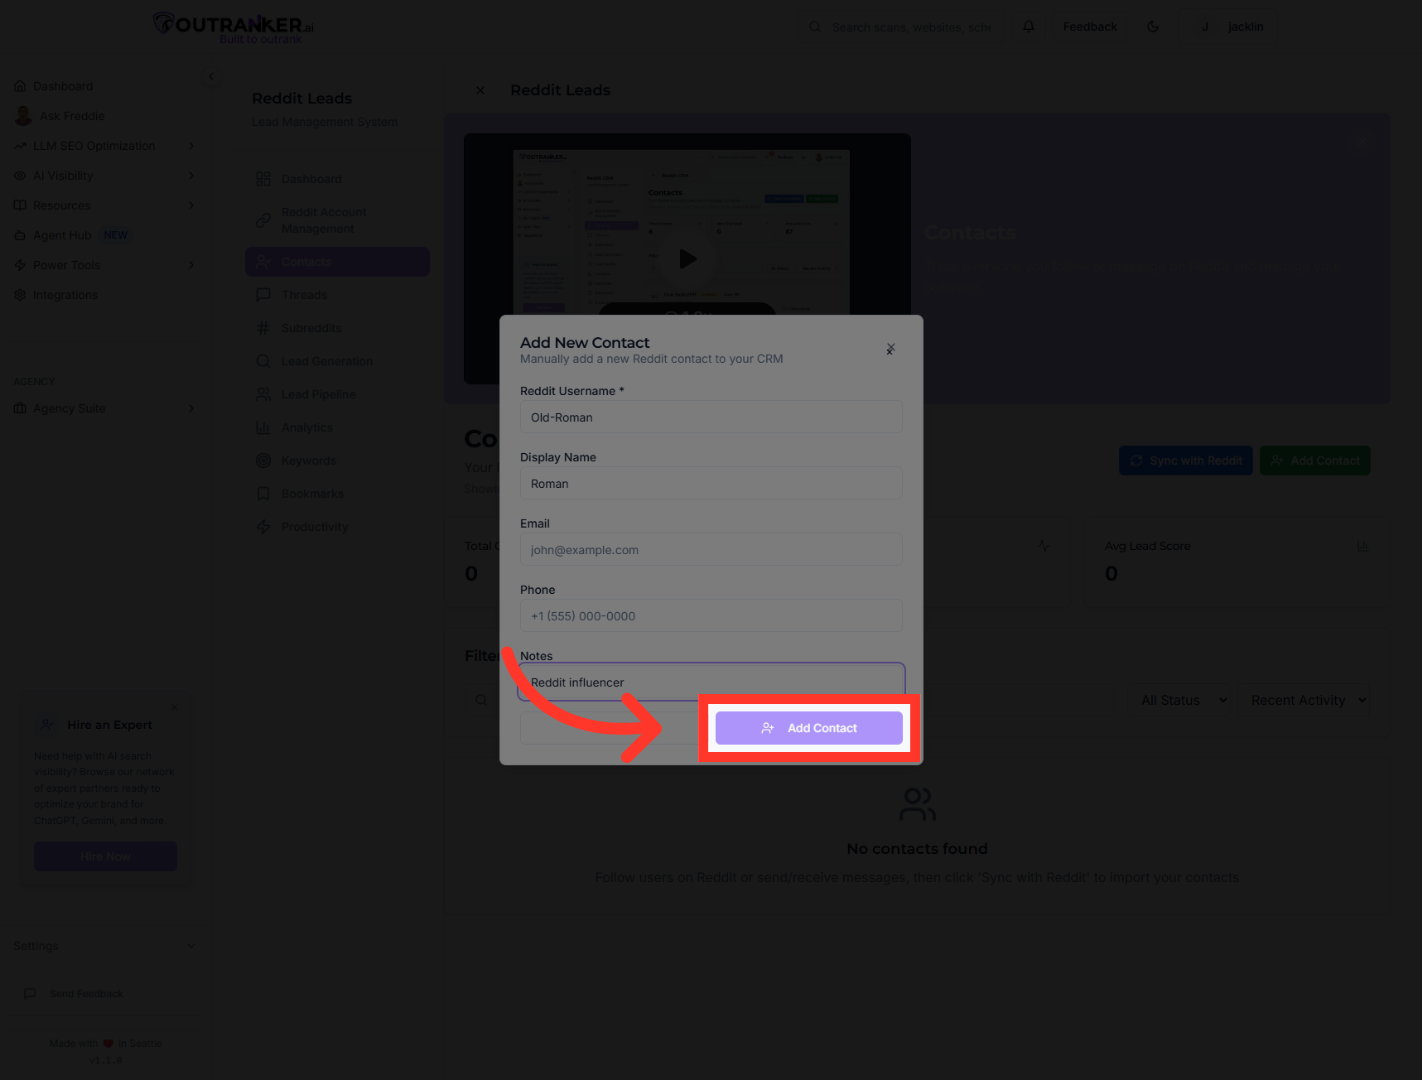
Task: Open the notifications bell
Action: pos(1028,27)
